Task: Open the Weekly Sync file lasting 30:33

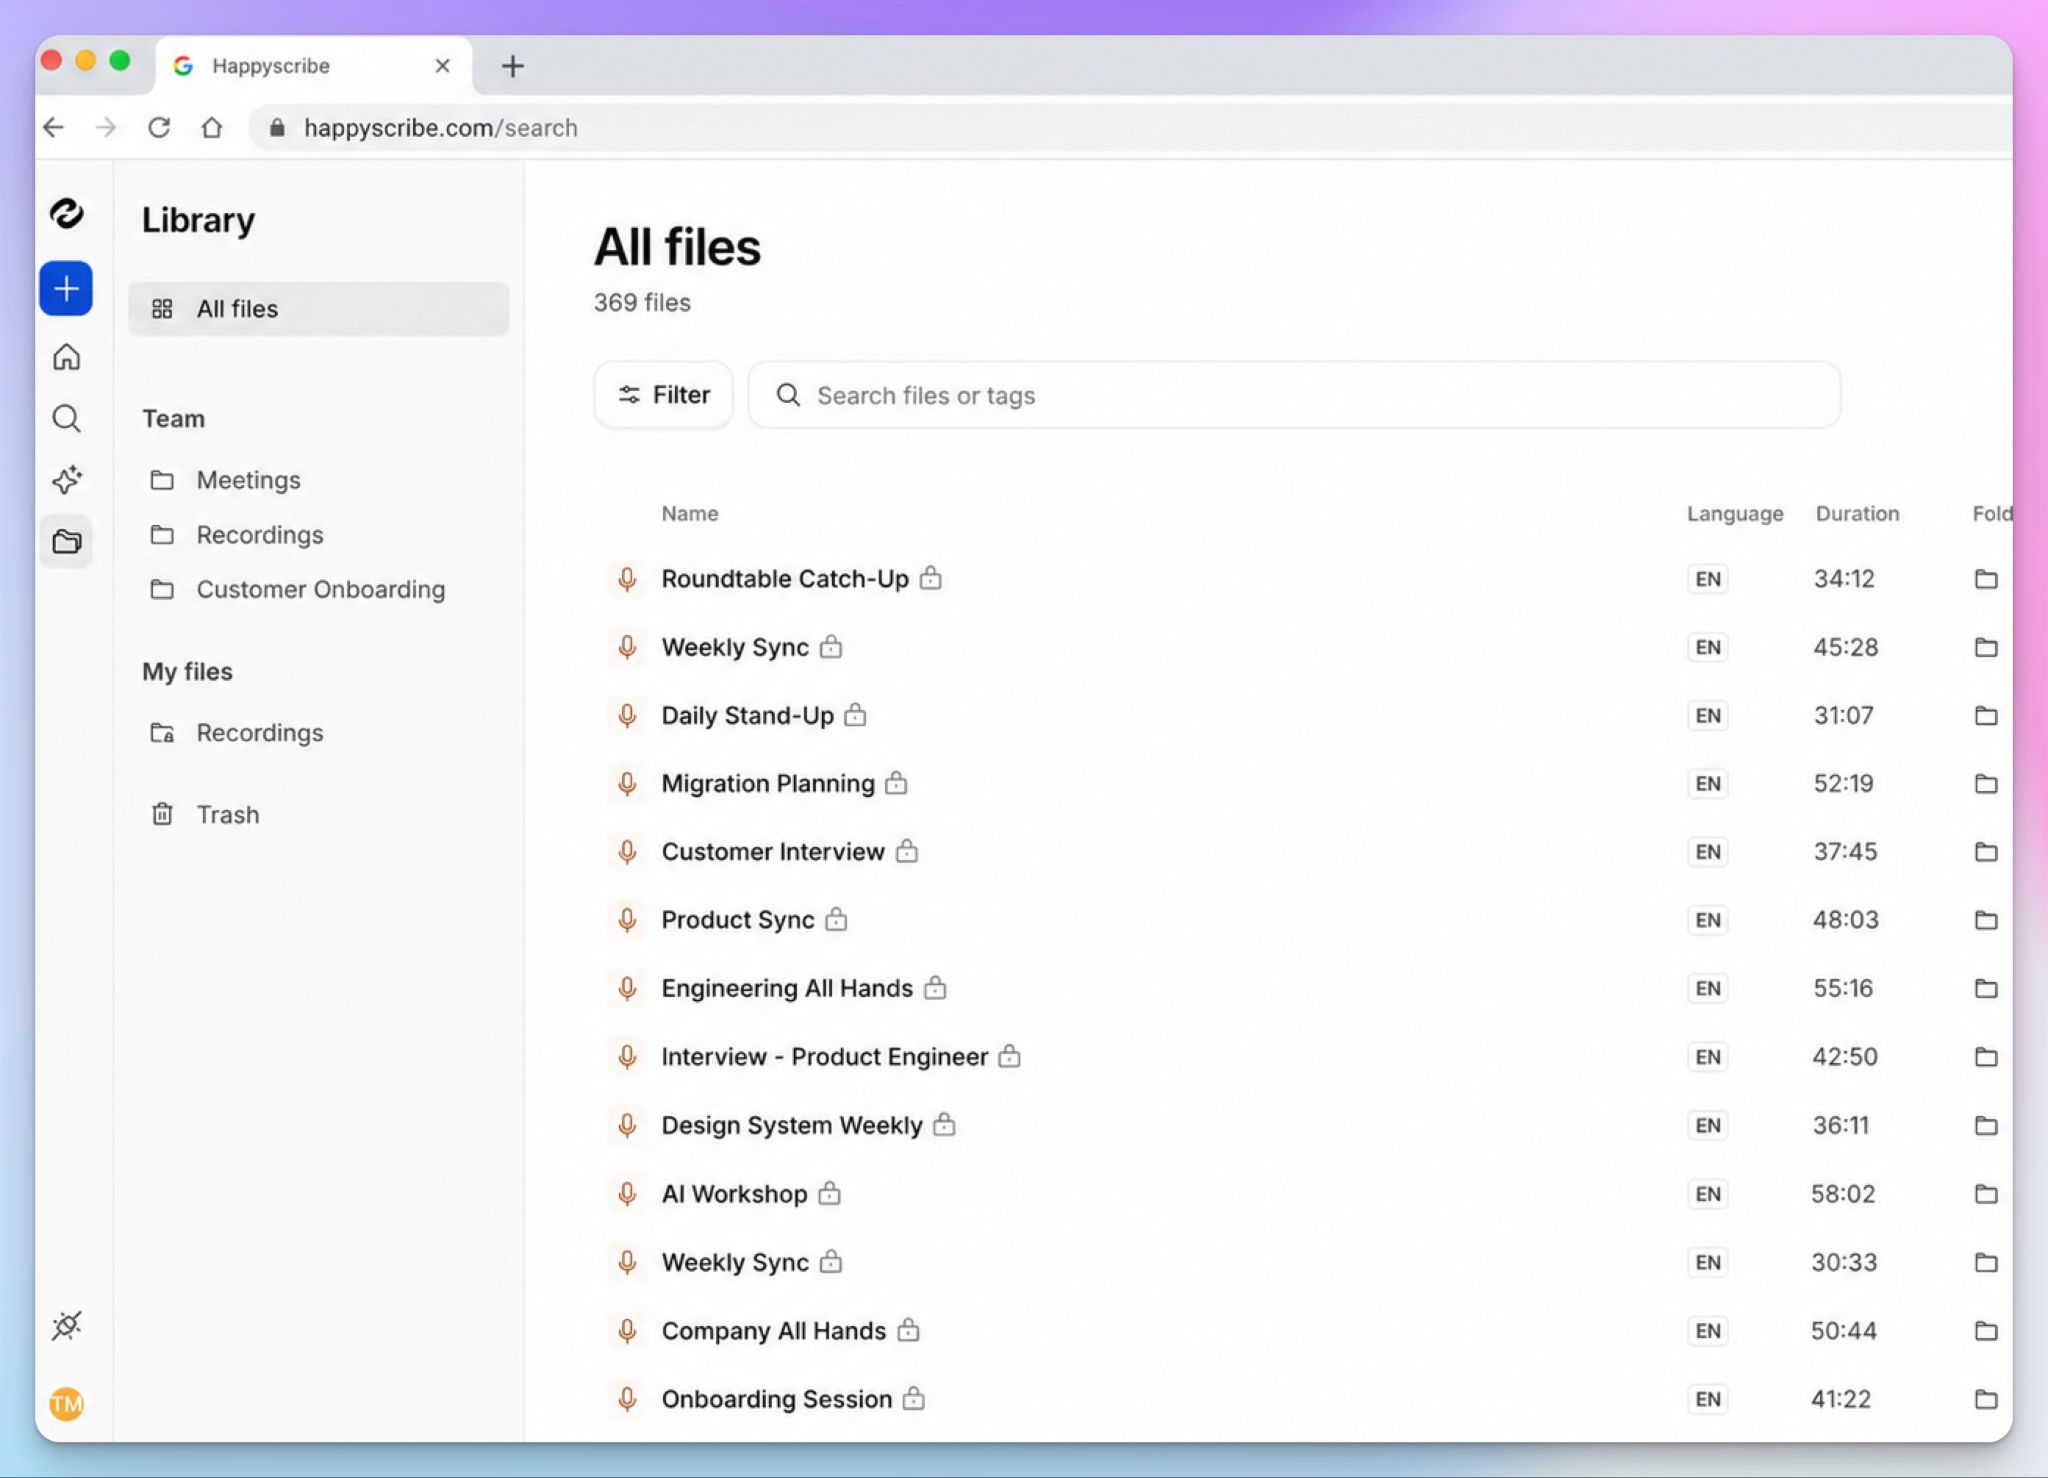Action: pos(735,1262)
